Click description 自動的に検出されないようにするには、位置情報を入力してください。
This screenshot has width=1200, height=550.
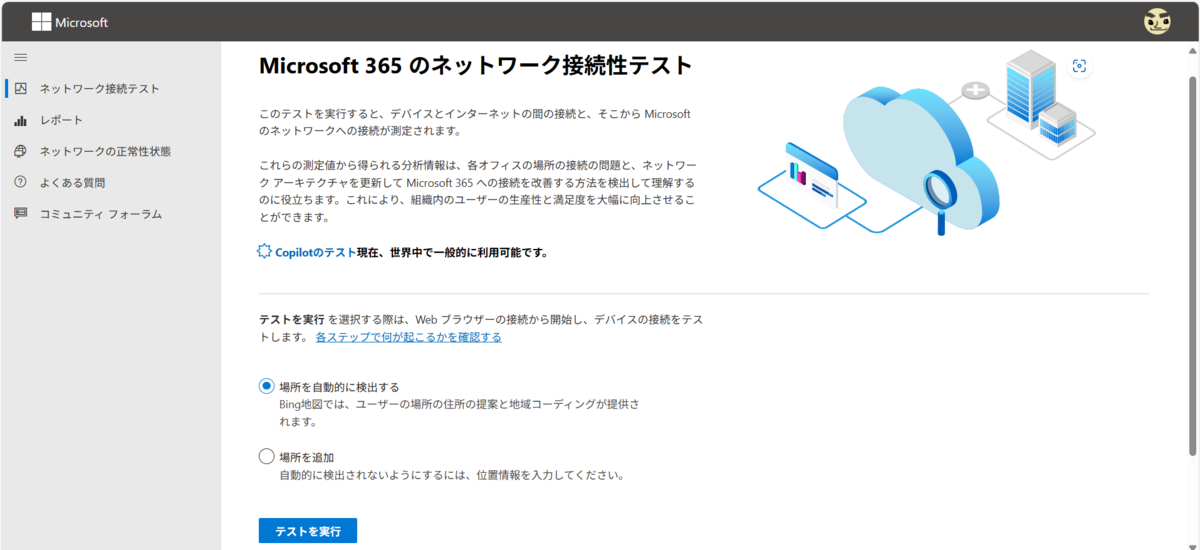(x=452, y=475)
